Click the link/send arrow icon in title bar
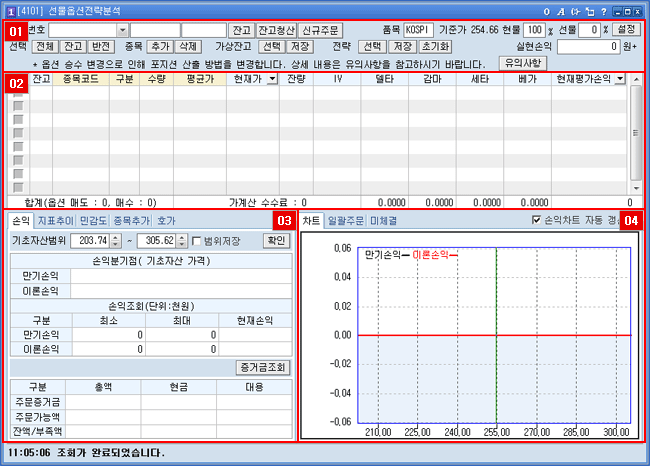 tap(575, 10)
